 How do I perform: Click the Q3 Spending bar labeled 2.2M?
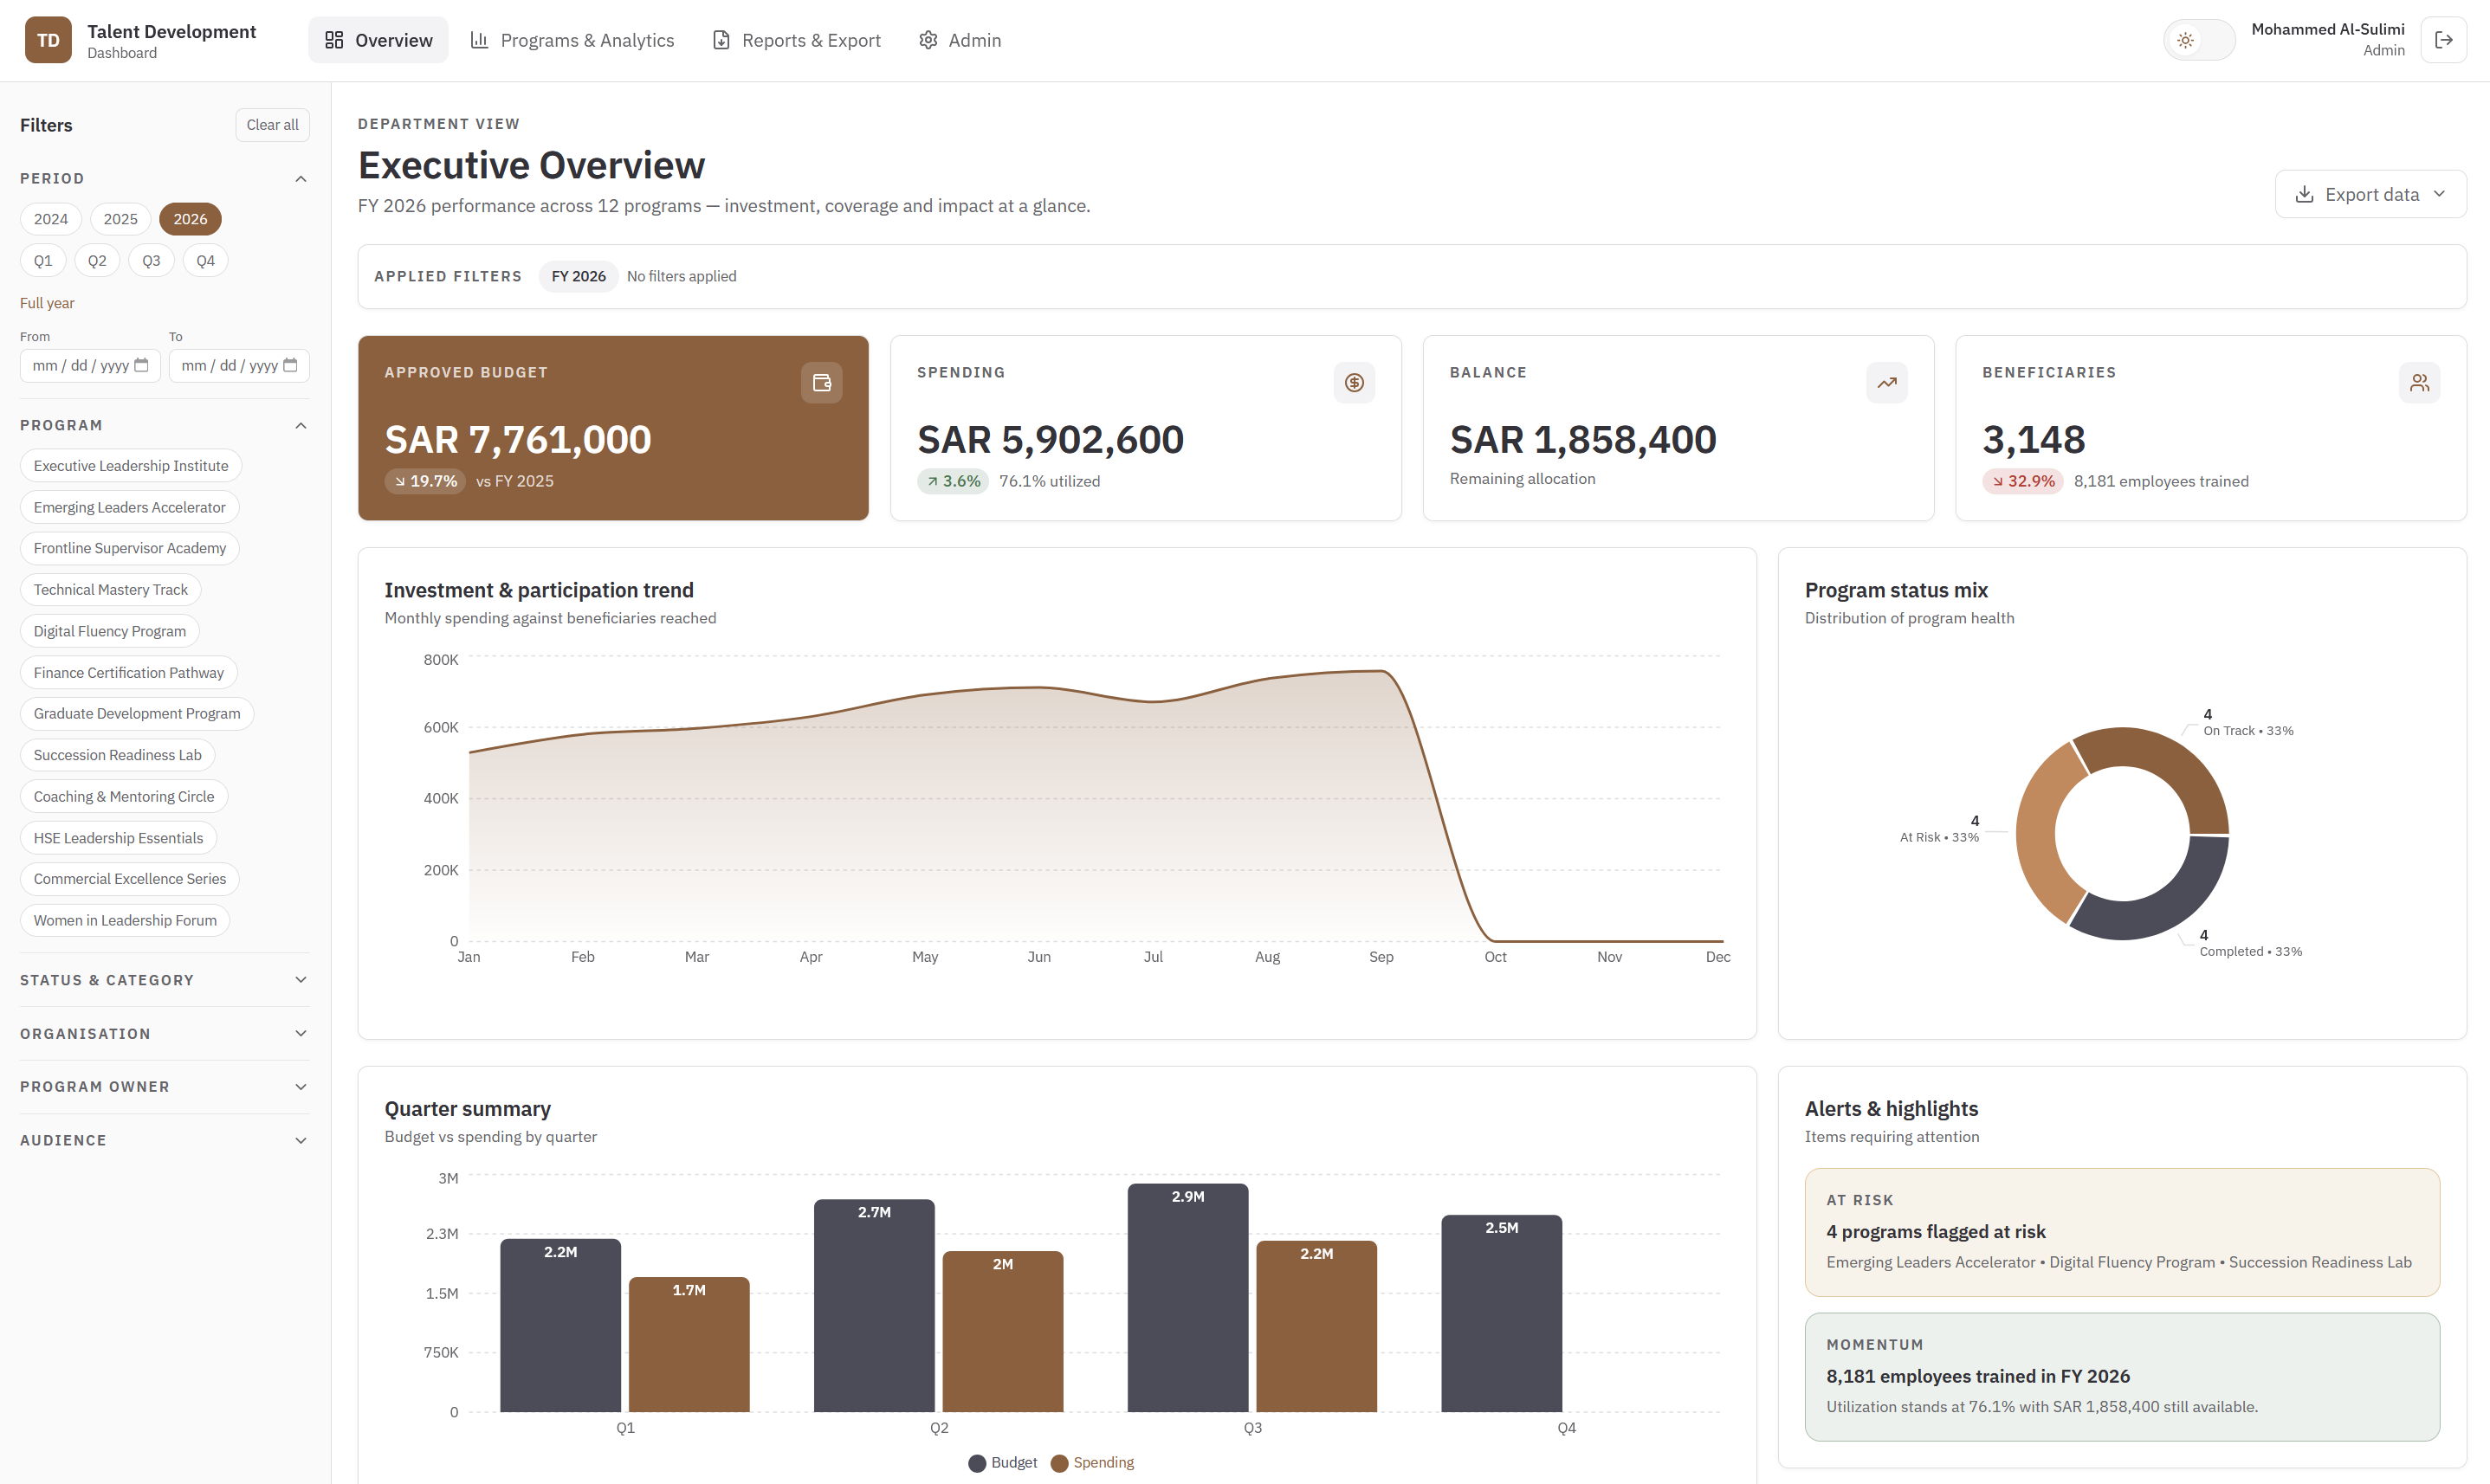[1316, 1327]
